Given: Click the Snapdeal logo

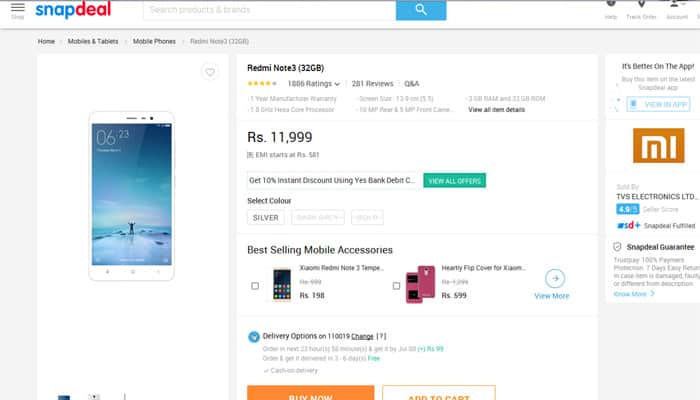Looking at the screenshot, I should click(73, 10).
